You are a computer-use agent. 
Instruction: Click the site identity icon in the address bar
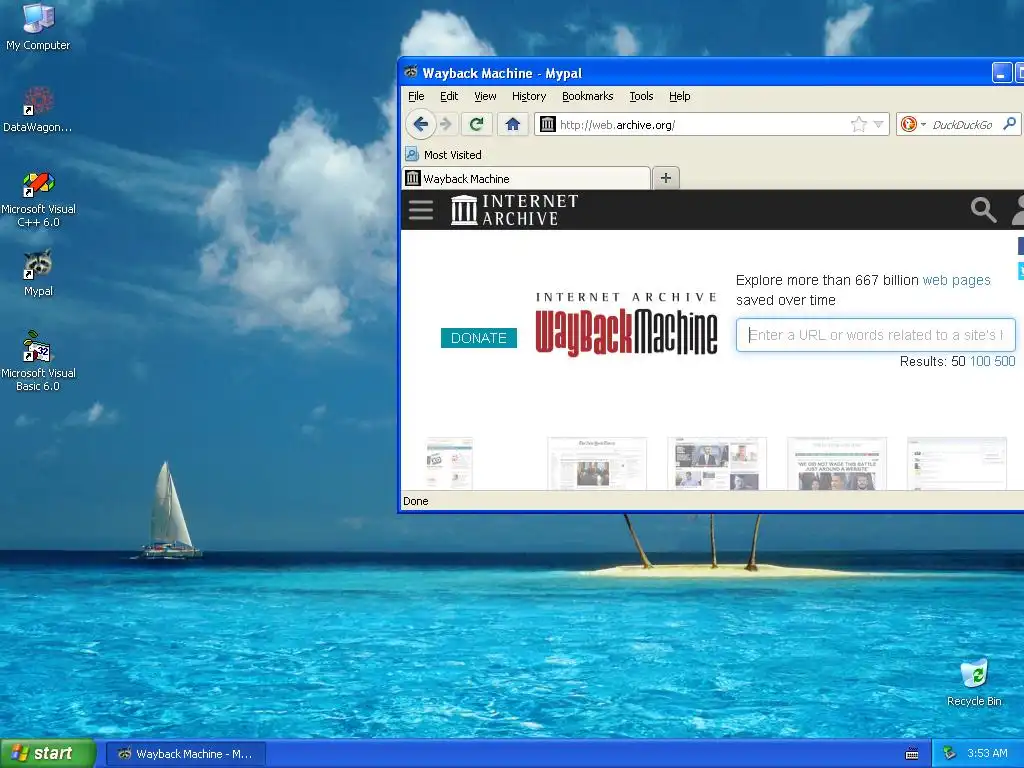click(x=548, y=124)
